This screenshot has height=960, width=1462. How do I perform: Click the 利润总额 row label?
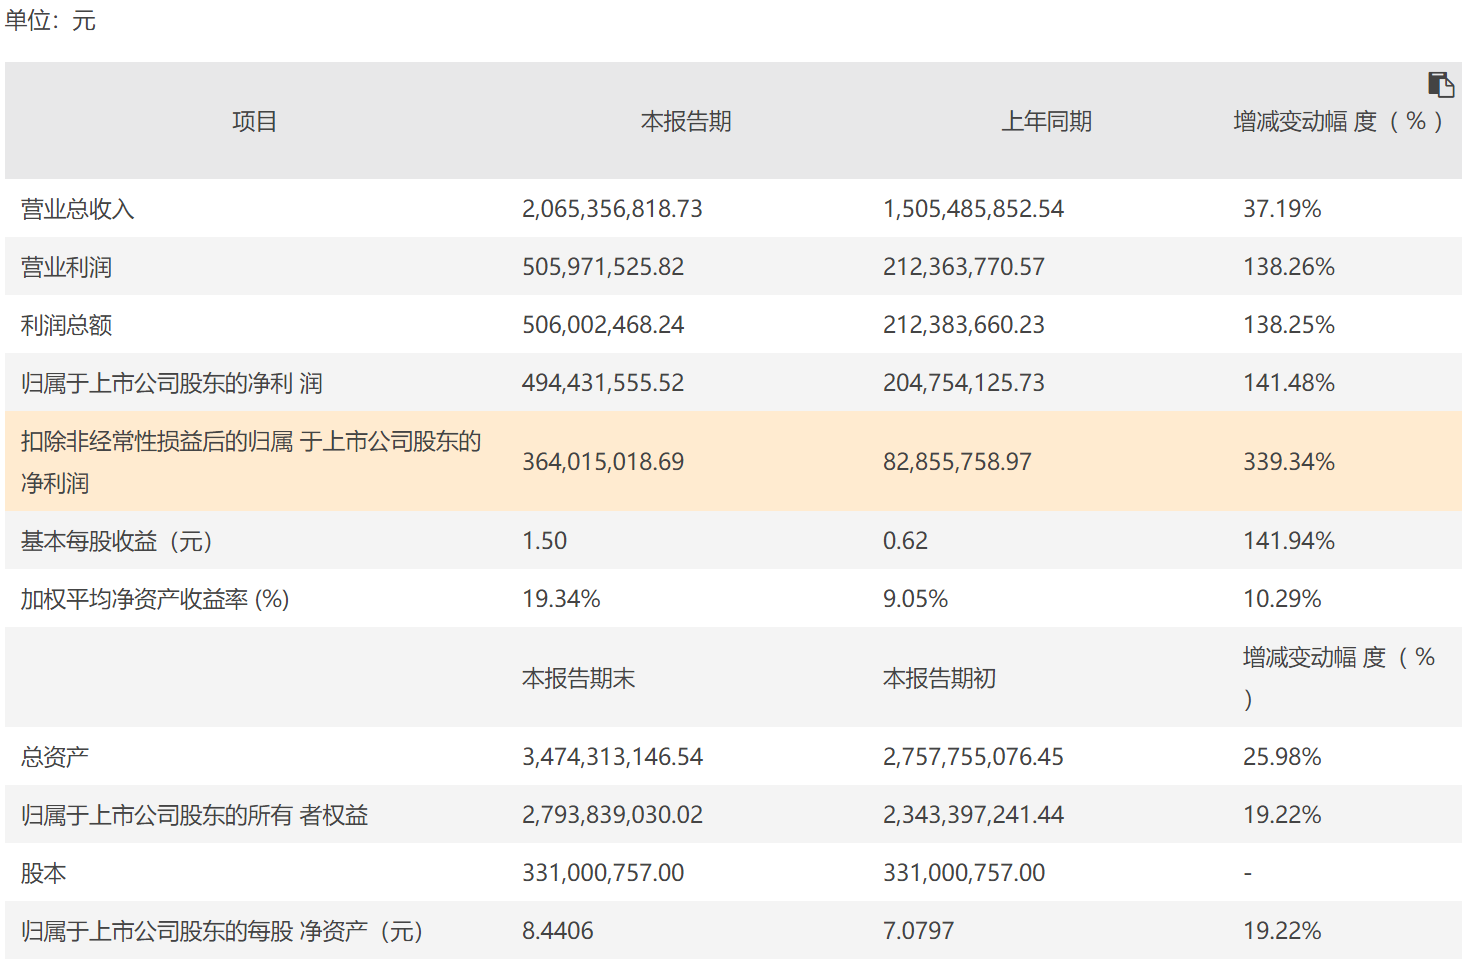point(66,325)
